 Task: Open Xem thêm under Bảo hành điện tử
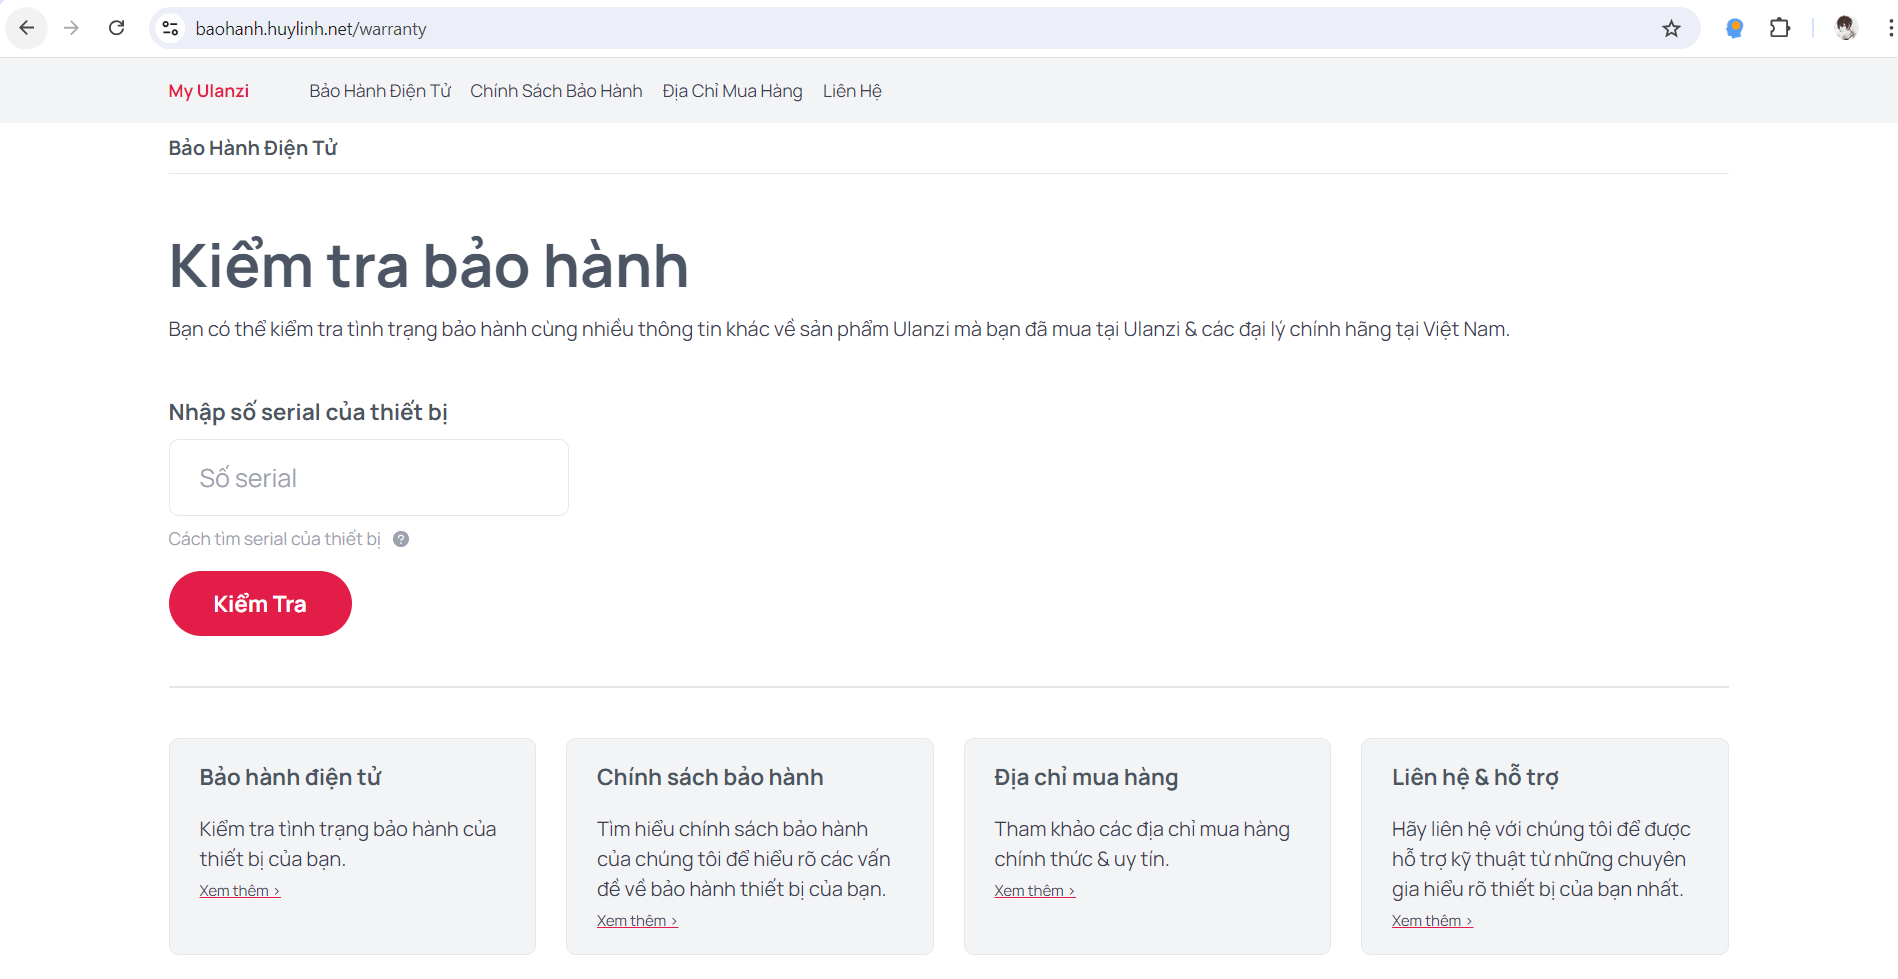tap(240, 891)
